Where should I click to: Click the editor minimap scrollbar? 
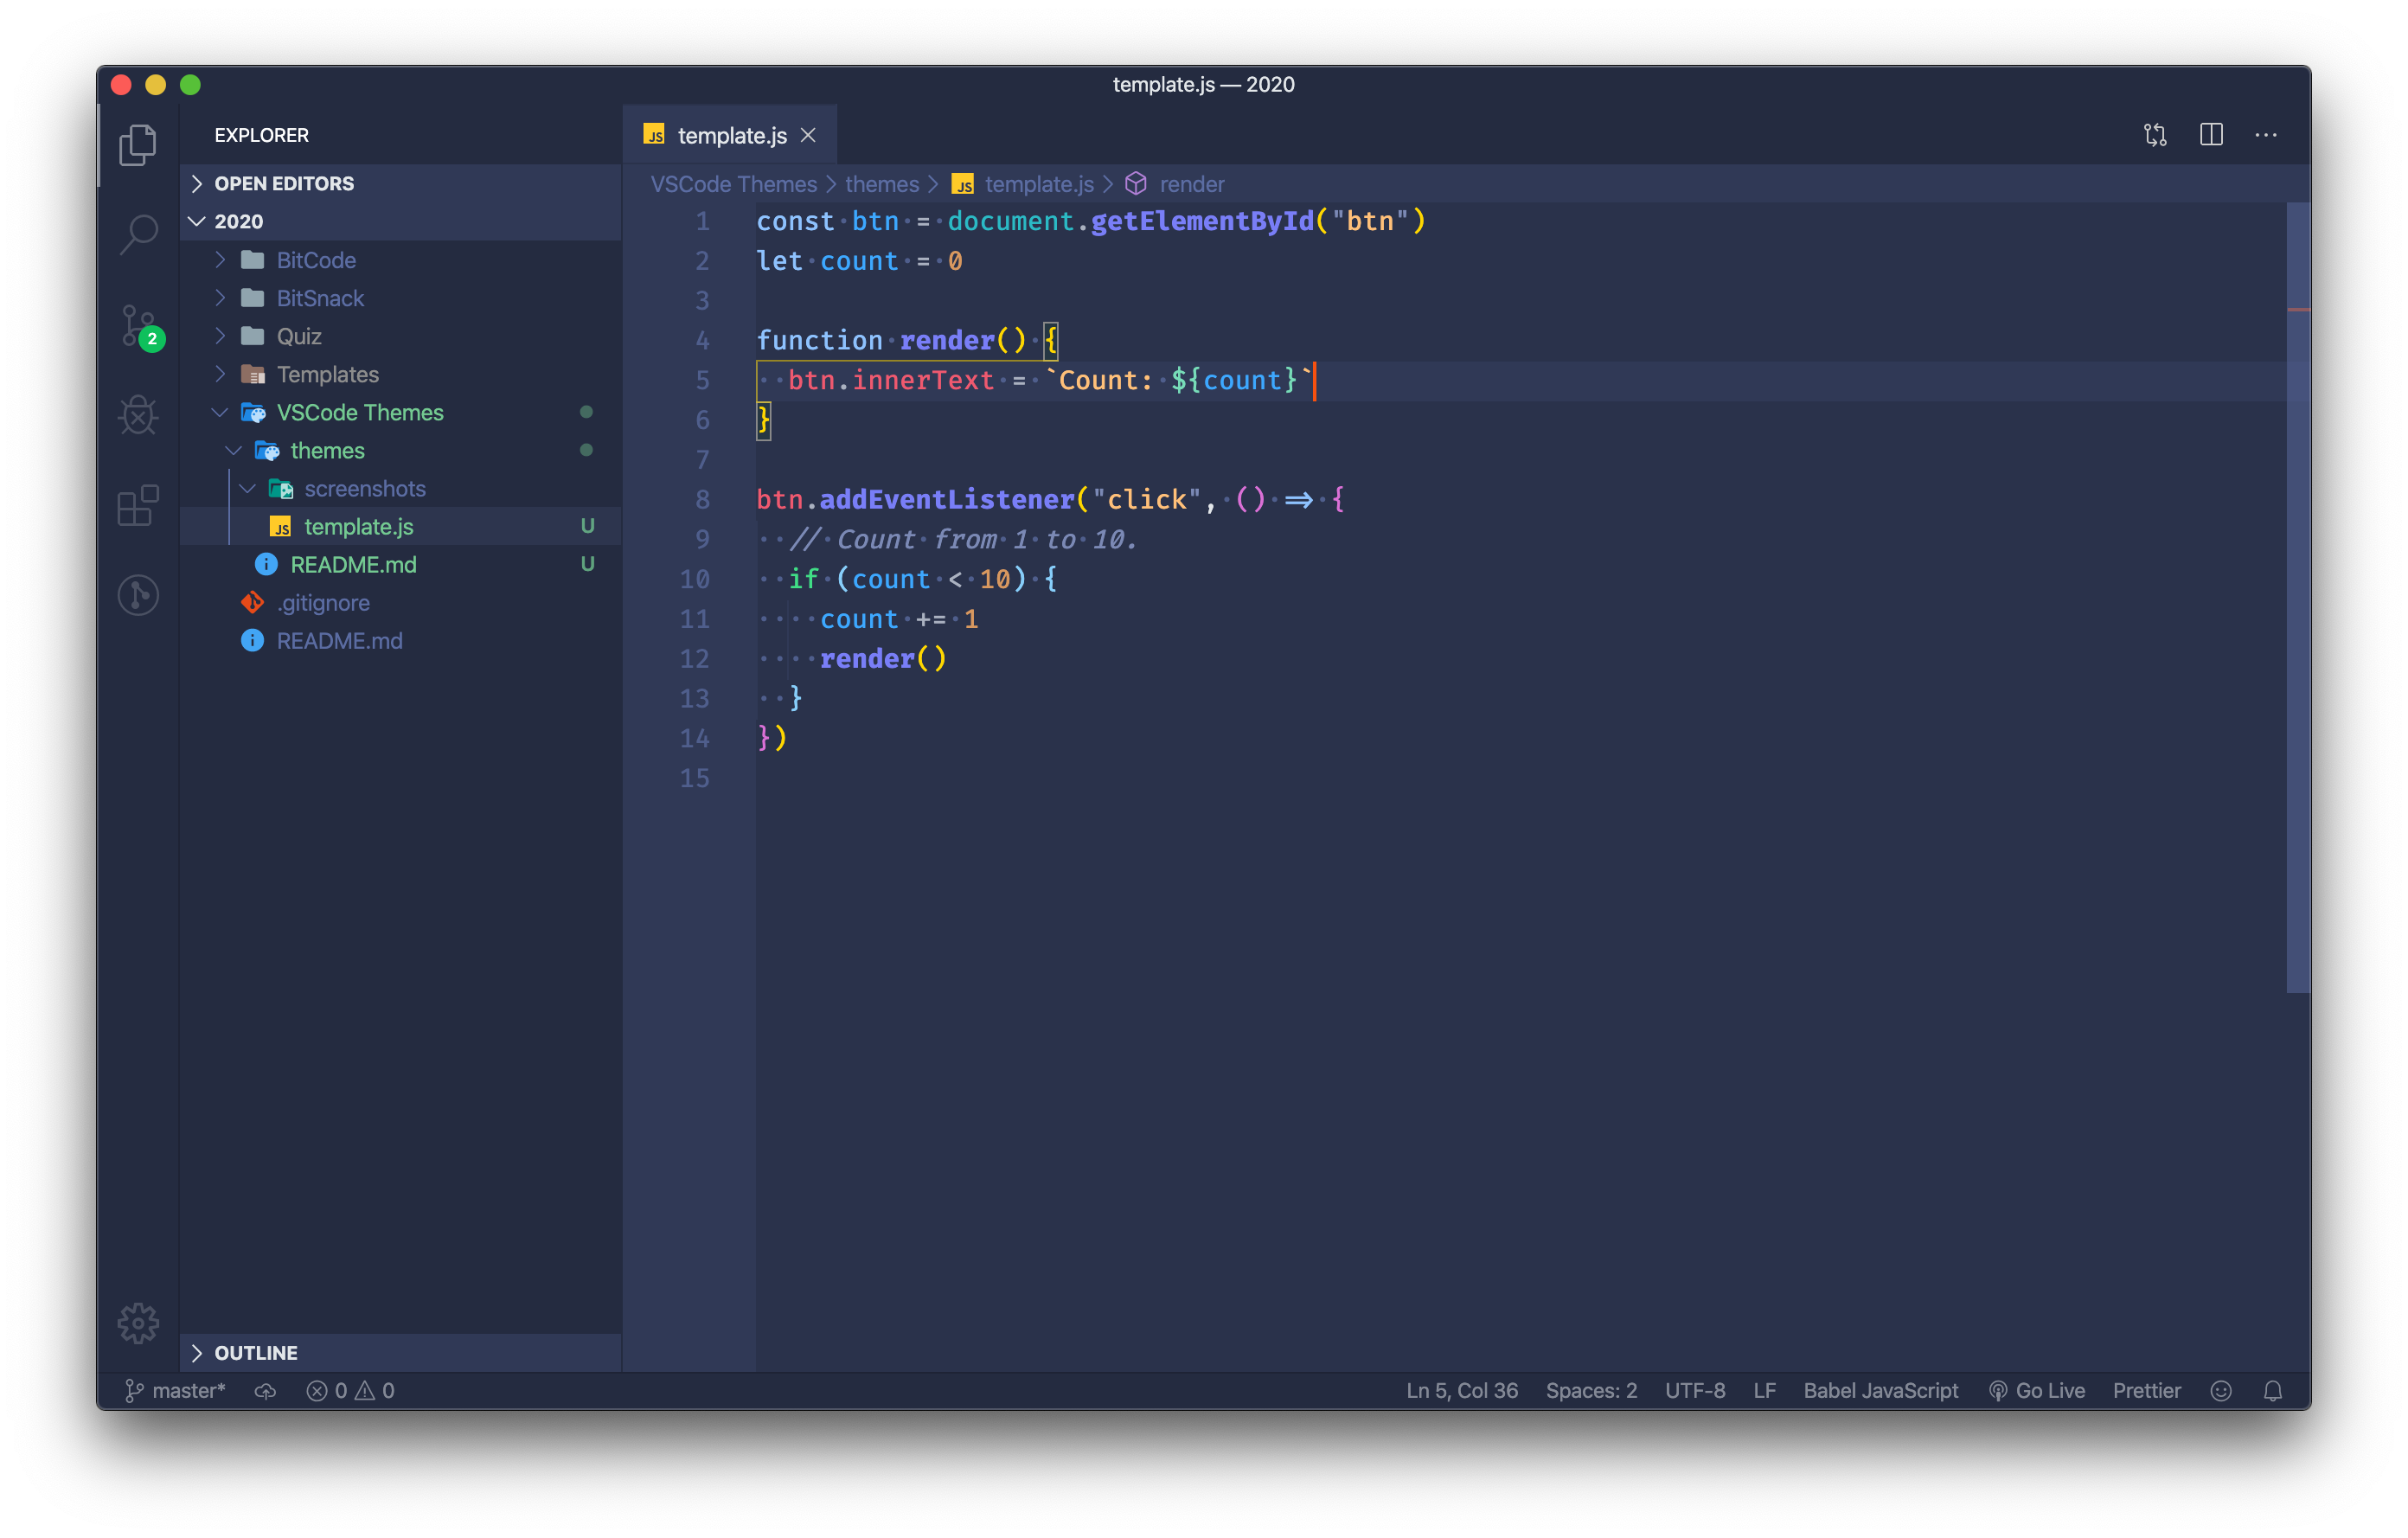pos(2297,600)
